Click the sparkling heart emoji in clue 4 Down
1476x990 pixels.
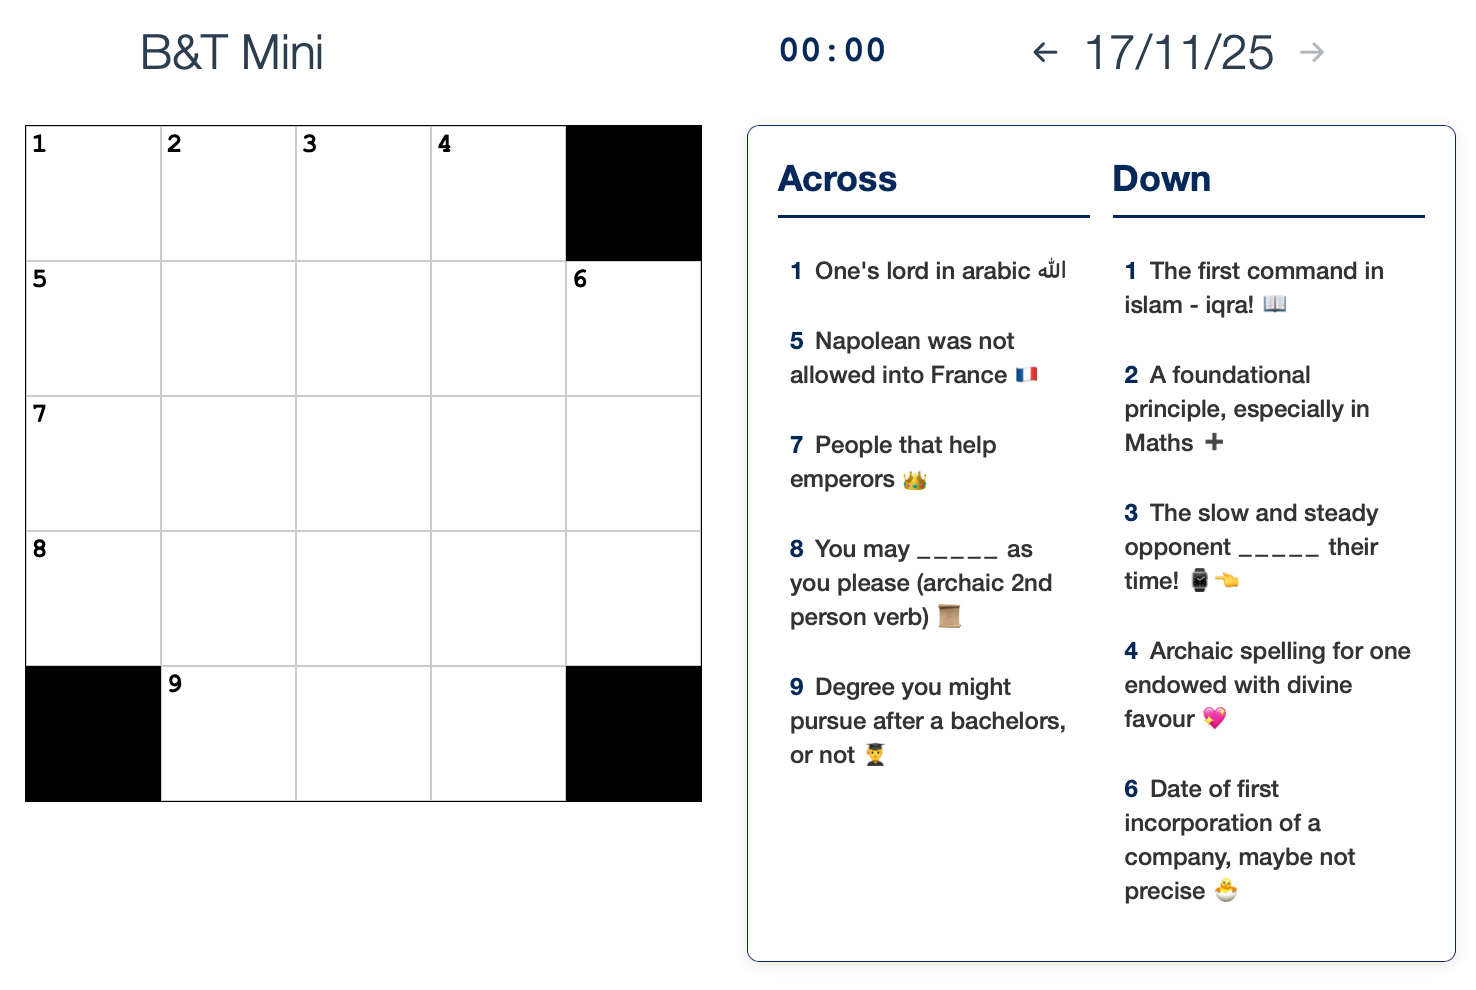(x=1215, y=718)
